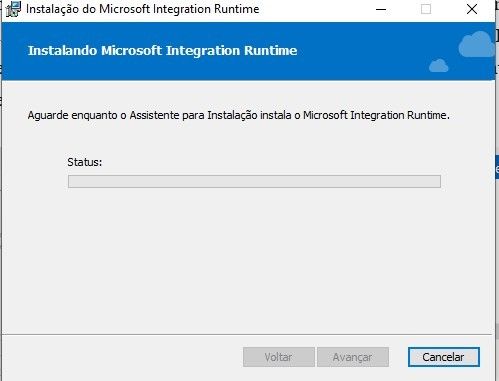Click the window title 'Instalação do Microsoft Integration Runtime'
Screen dimensions: 499x381
coord(143,9)
